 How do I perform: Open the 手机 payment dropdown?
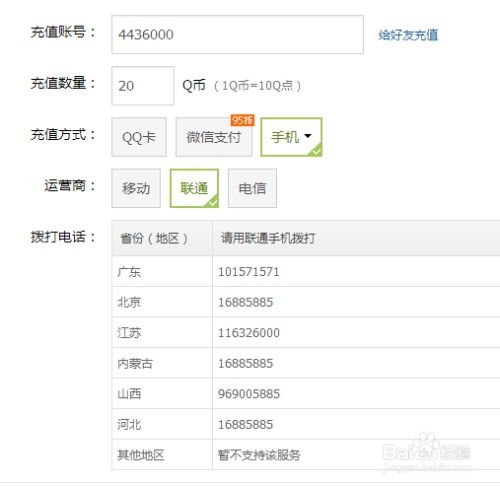(x=291, y=137)
